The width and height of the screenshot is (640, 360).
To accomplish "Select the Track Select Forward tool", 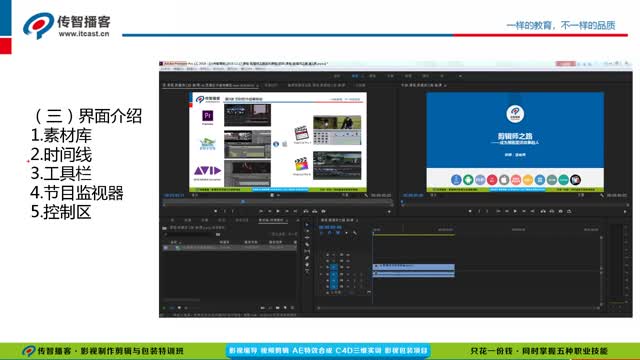I will pyautogui.click(x=307, y=231).
